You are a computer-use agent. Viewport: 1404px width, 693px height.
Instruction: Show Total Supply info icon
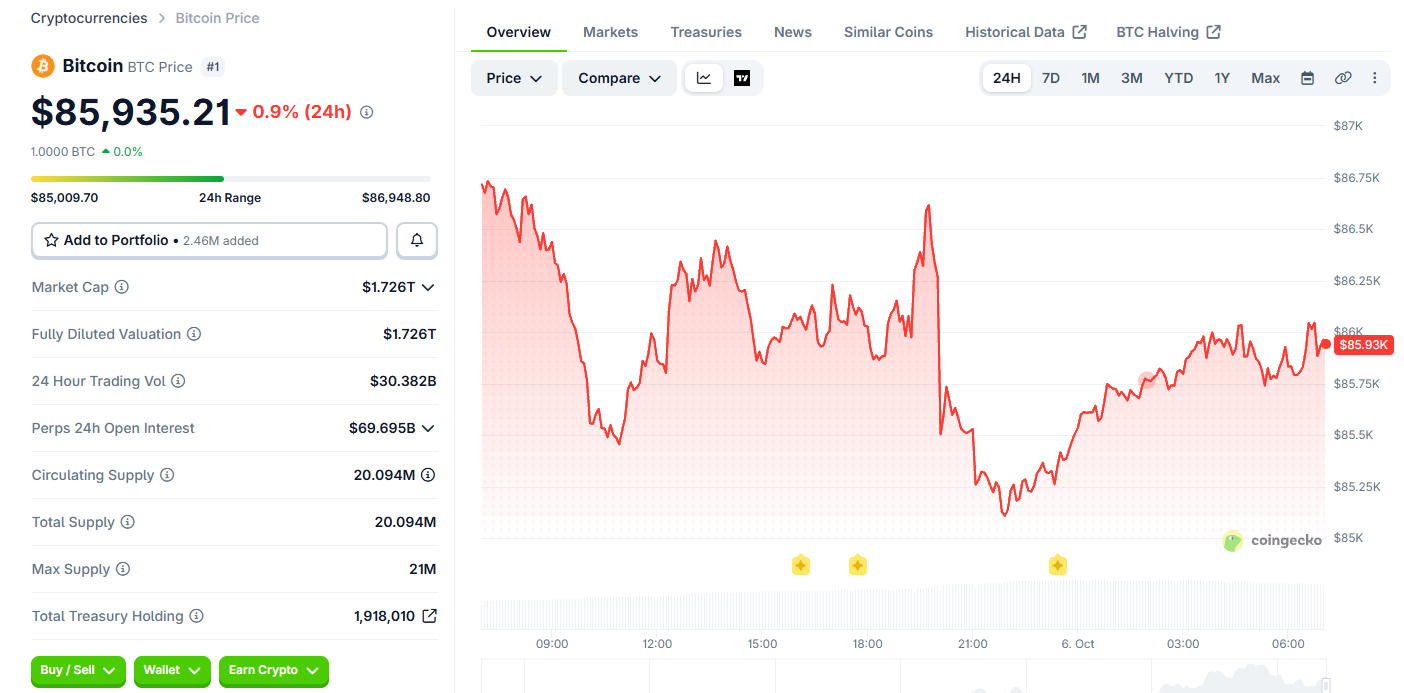tap(127, 522)
